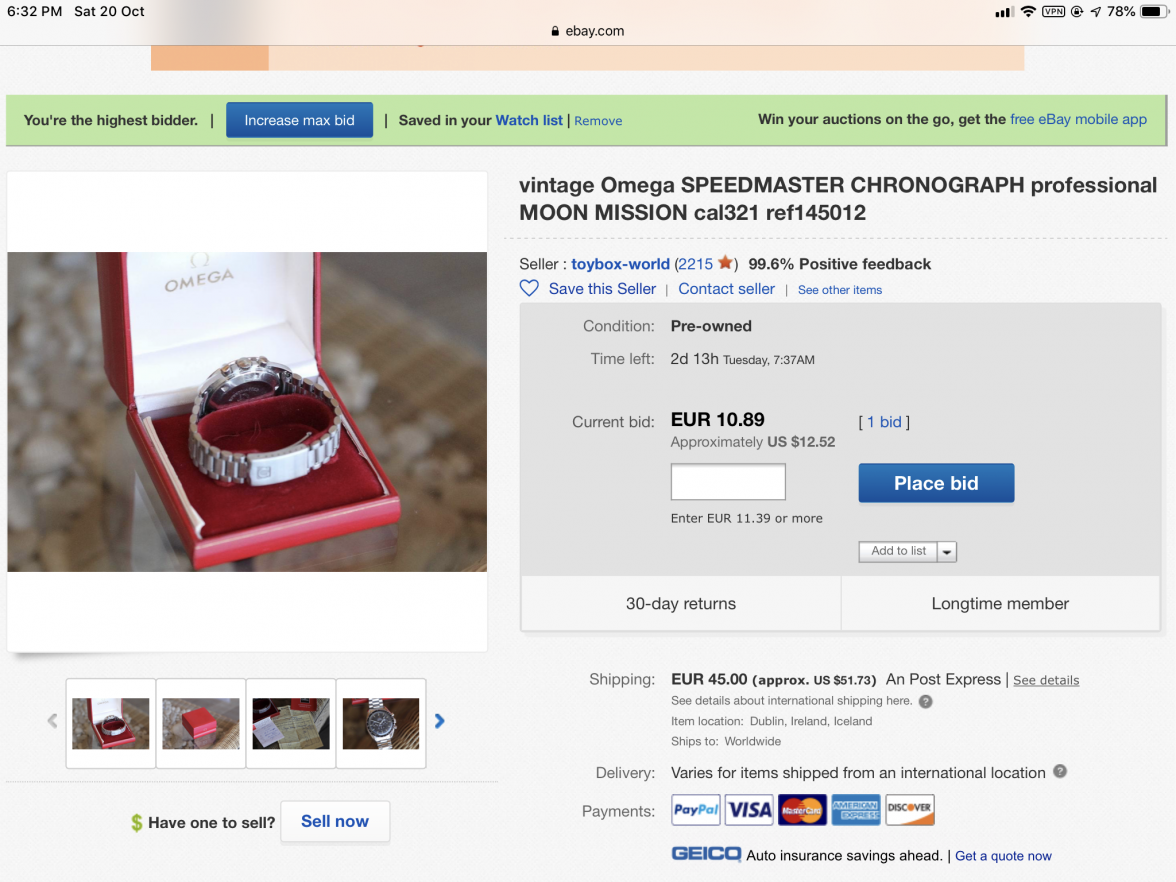
Task: Click the Visa payment icon
Action: click(x=749, y=810)
